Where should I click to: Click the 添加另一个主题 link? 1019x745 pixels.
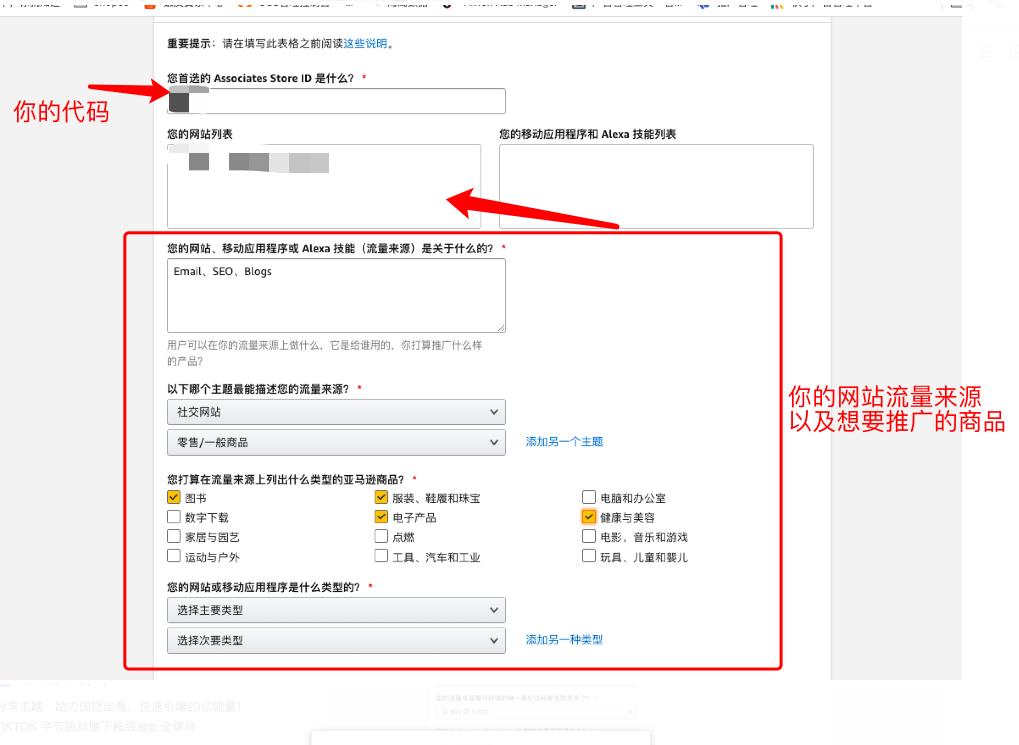pos(564,442)
